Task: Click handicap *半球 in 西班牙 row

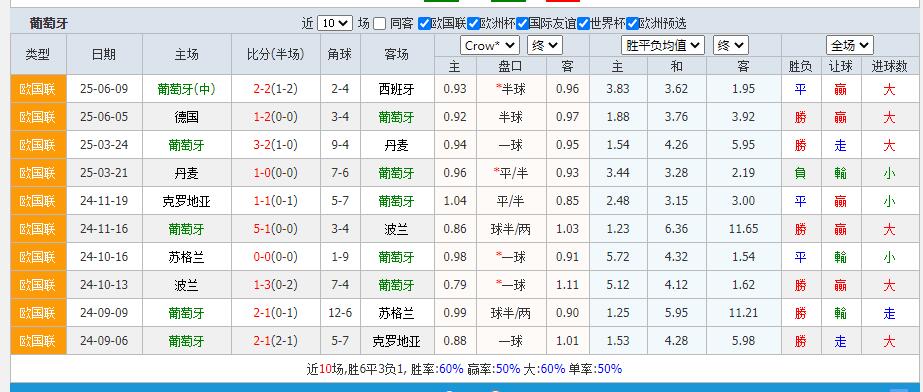Action: coord(510,89)
